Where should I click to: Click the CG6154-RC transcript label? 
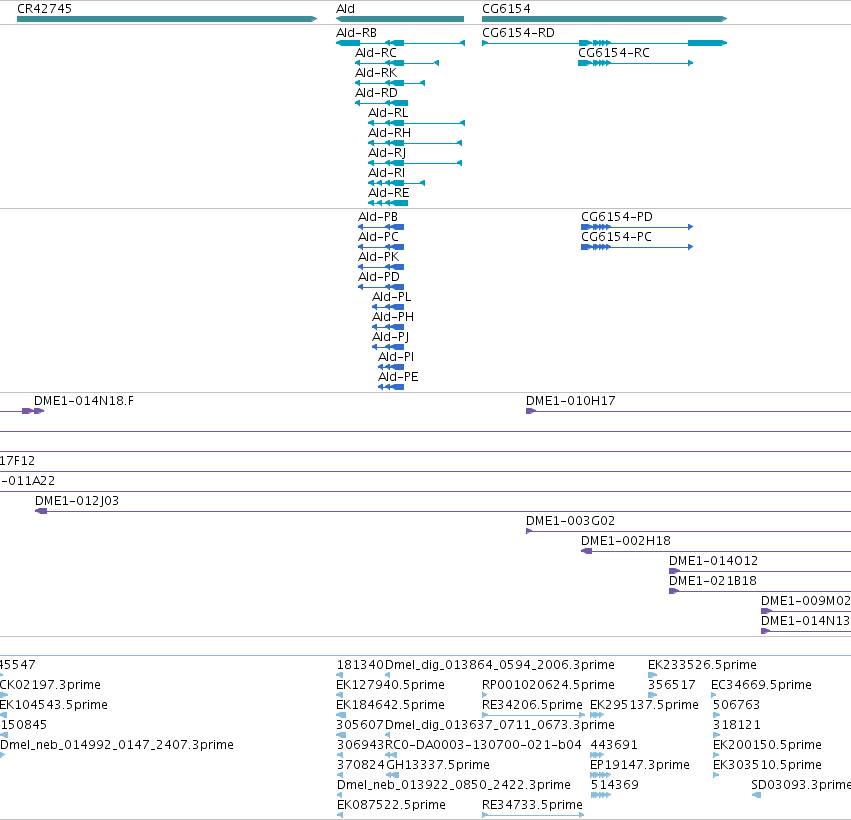(614, 53)
